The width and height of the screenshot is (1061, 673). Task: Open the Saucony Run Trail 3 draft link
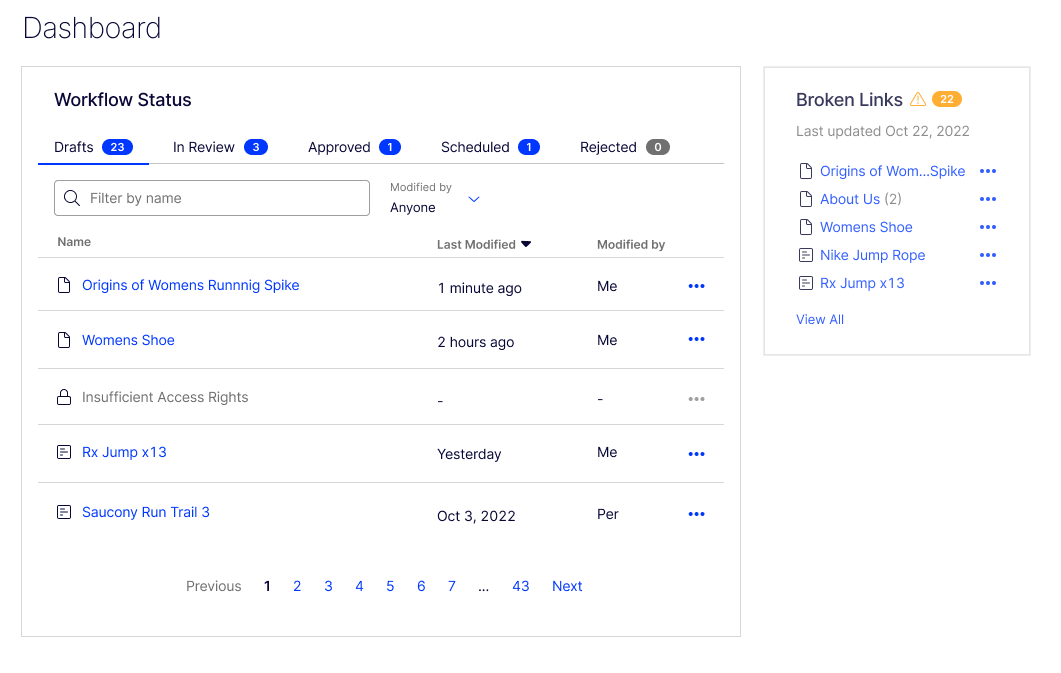point(146,512)
